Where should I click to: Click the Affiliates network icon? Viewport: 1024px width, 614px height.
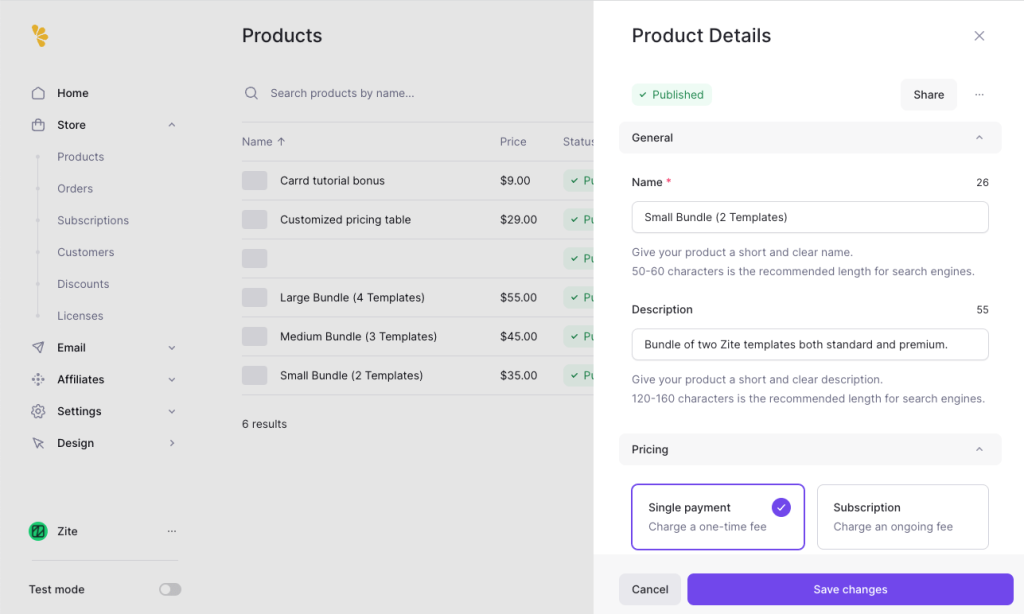38,380
